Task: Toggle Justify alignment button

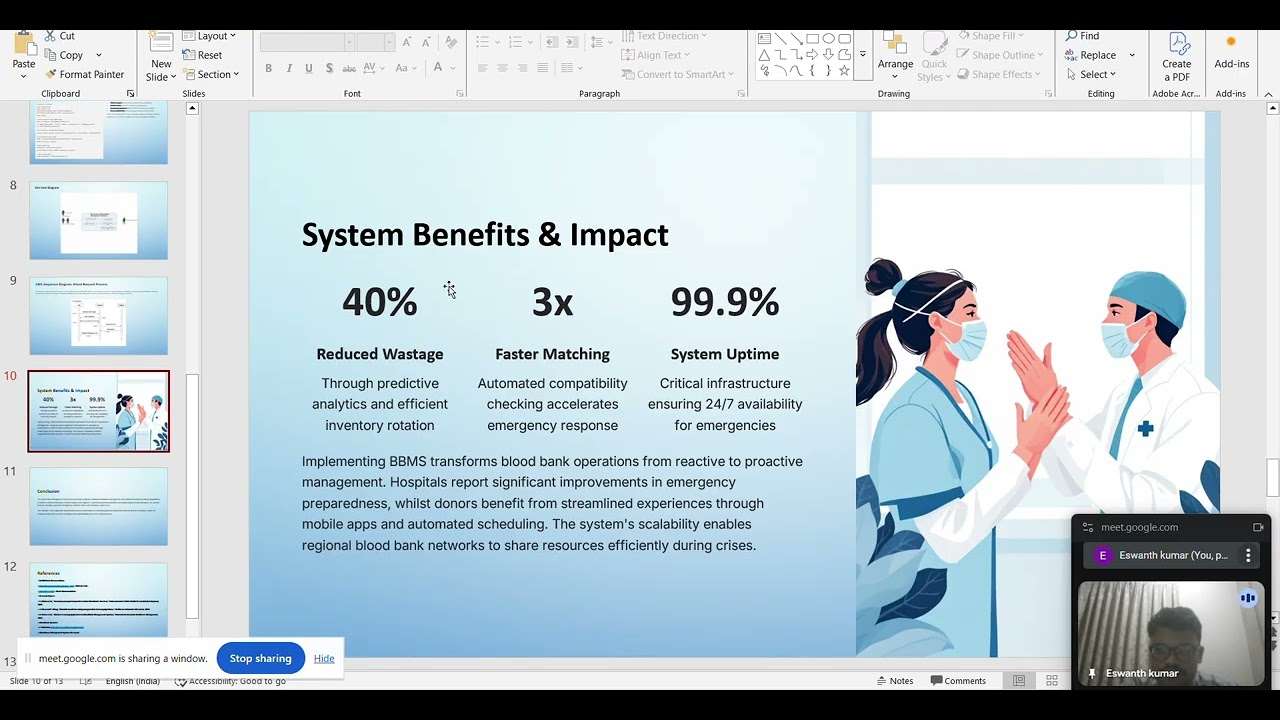Action: point(542,68)
